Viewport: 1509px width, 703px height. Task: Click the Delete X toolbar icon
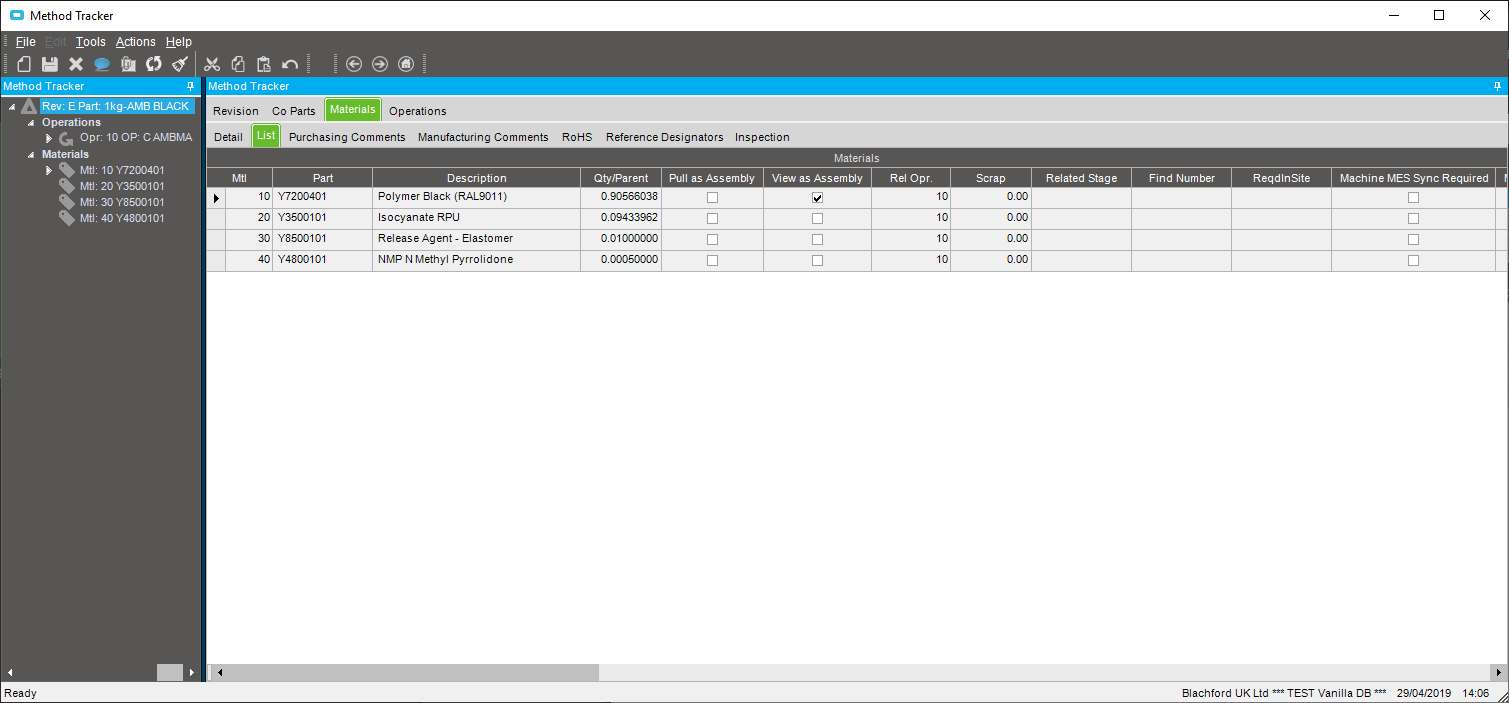[76, 64]
